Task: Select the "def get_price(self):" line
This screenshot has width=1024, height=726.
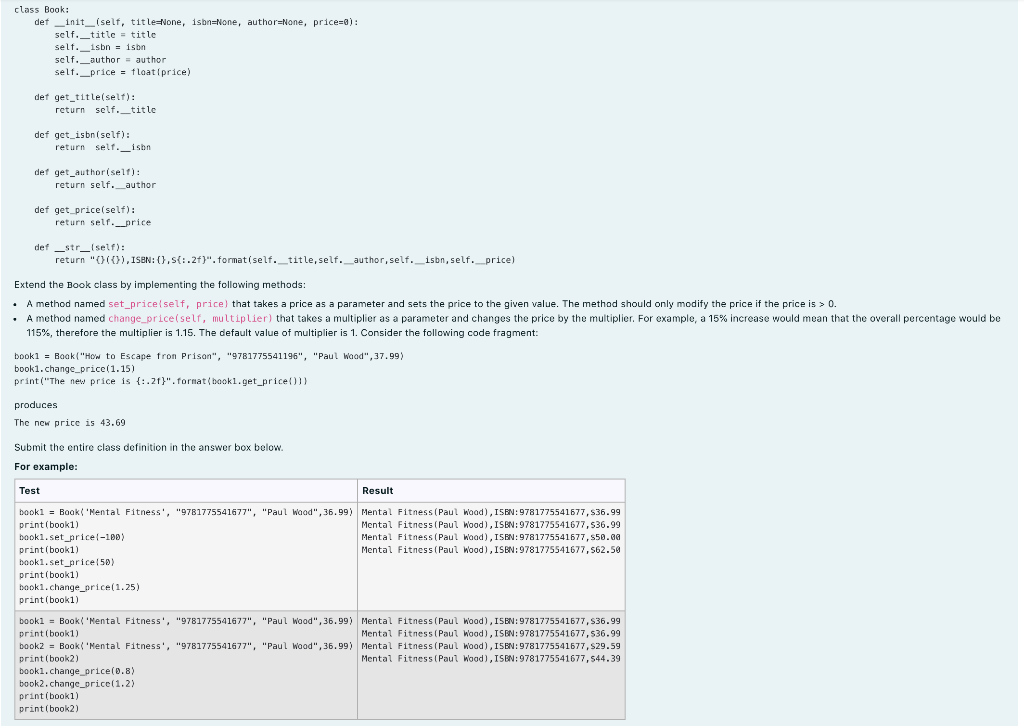Action: (x=85, y=210)
